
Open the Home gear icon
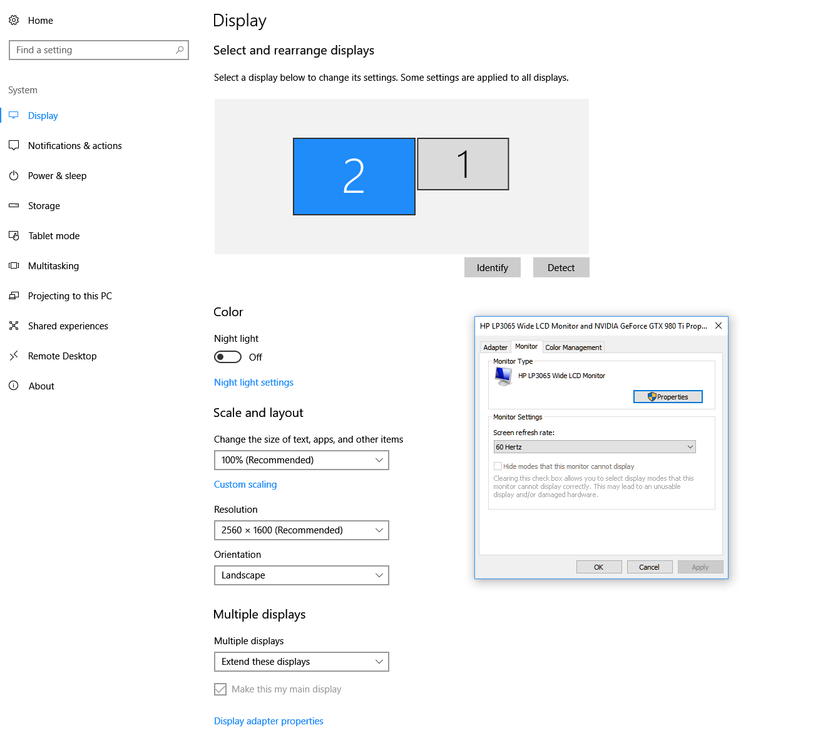[15, 19]
